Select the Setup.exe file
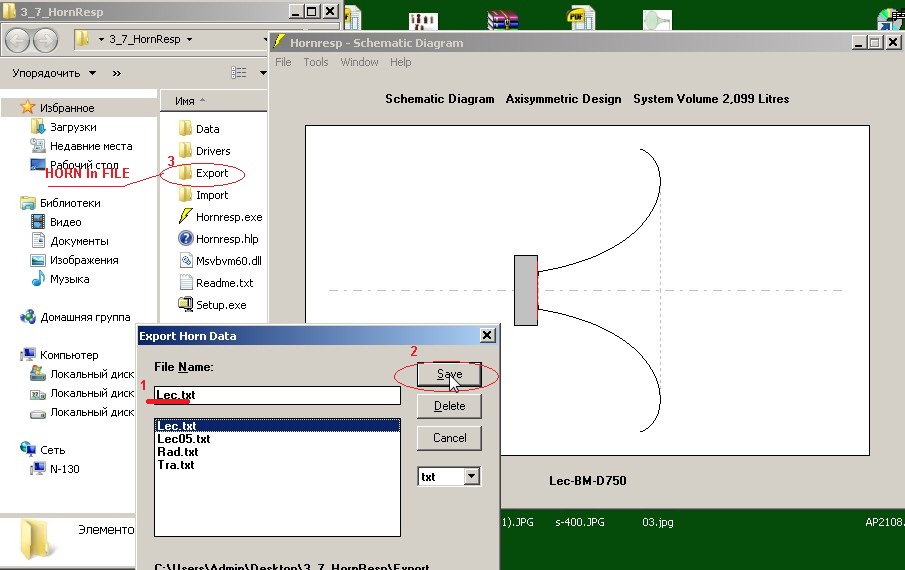 [212, 305]
